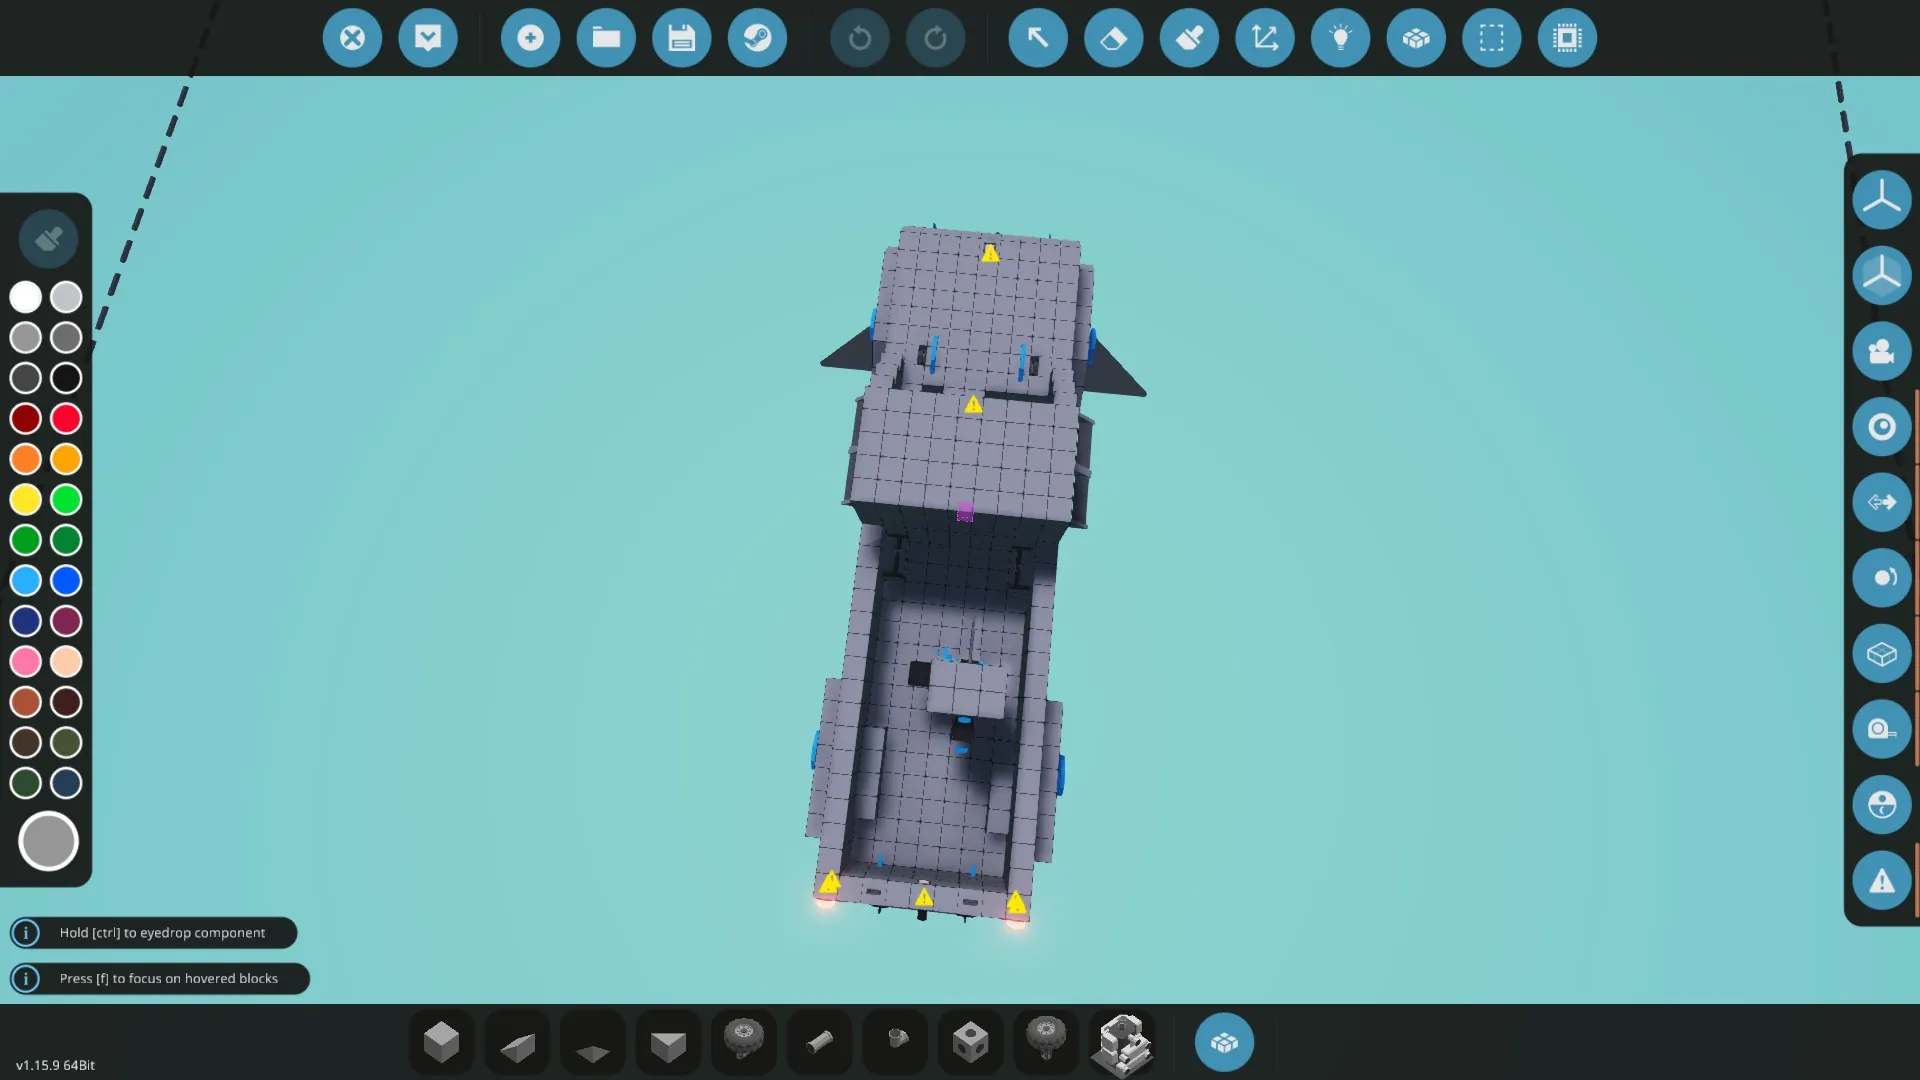Screen dimensions: 1920x1080
Task: Toggle the warning triangle display button
Action: click(1881, 881)
